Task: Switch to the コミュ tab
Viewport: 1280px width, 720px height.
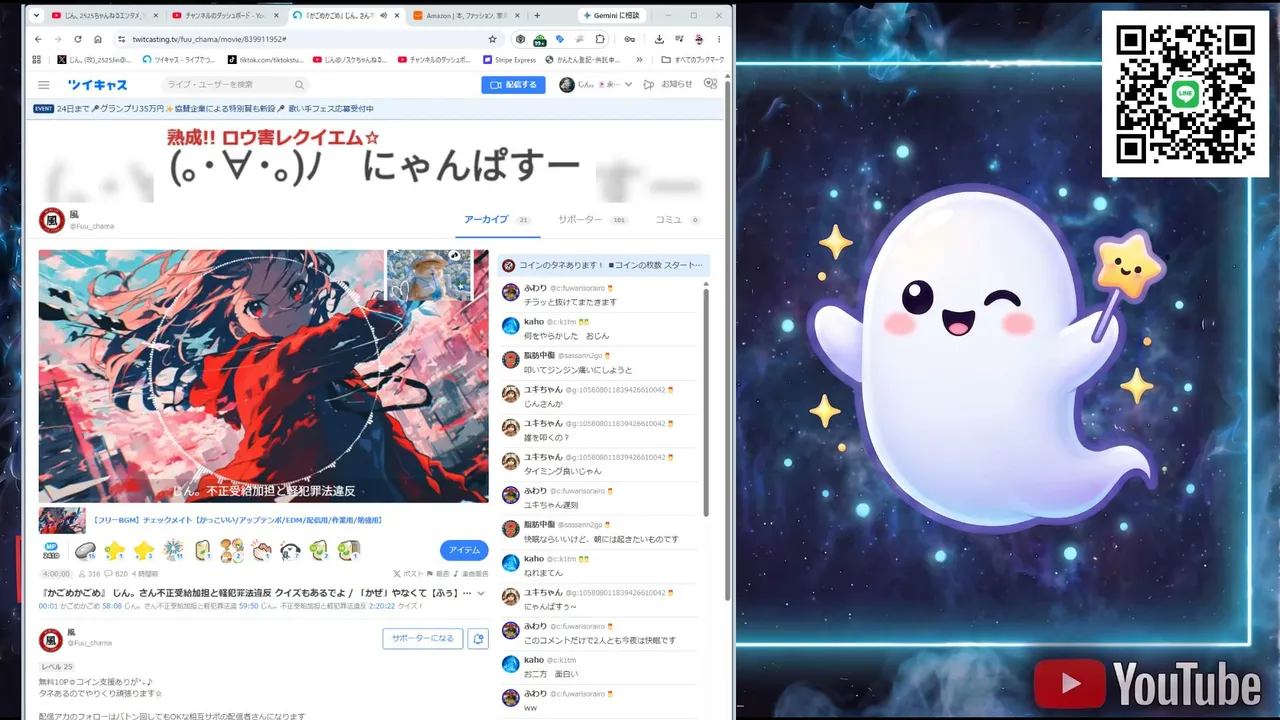Action: (x=677, y=220)
